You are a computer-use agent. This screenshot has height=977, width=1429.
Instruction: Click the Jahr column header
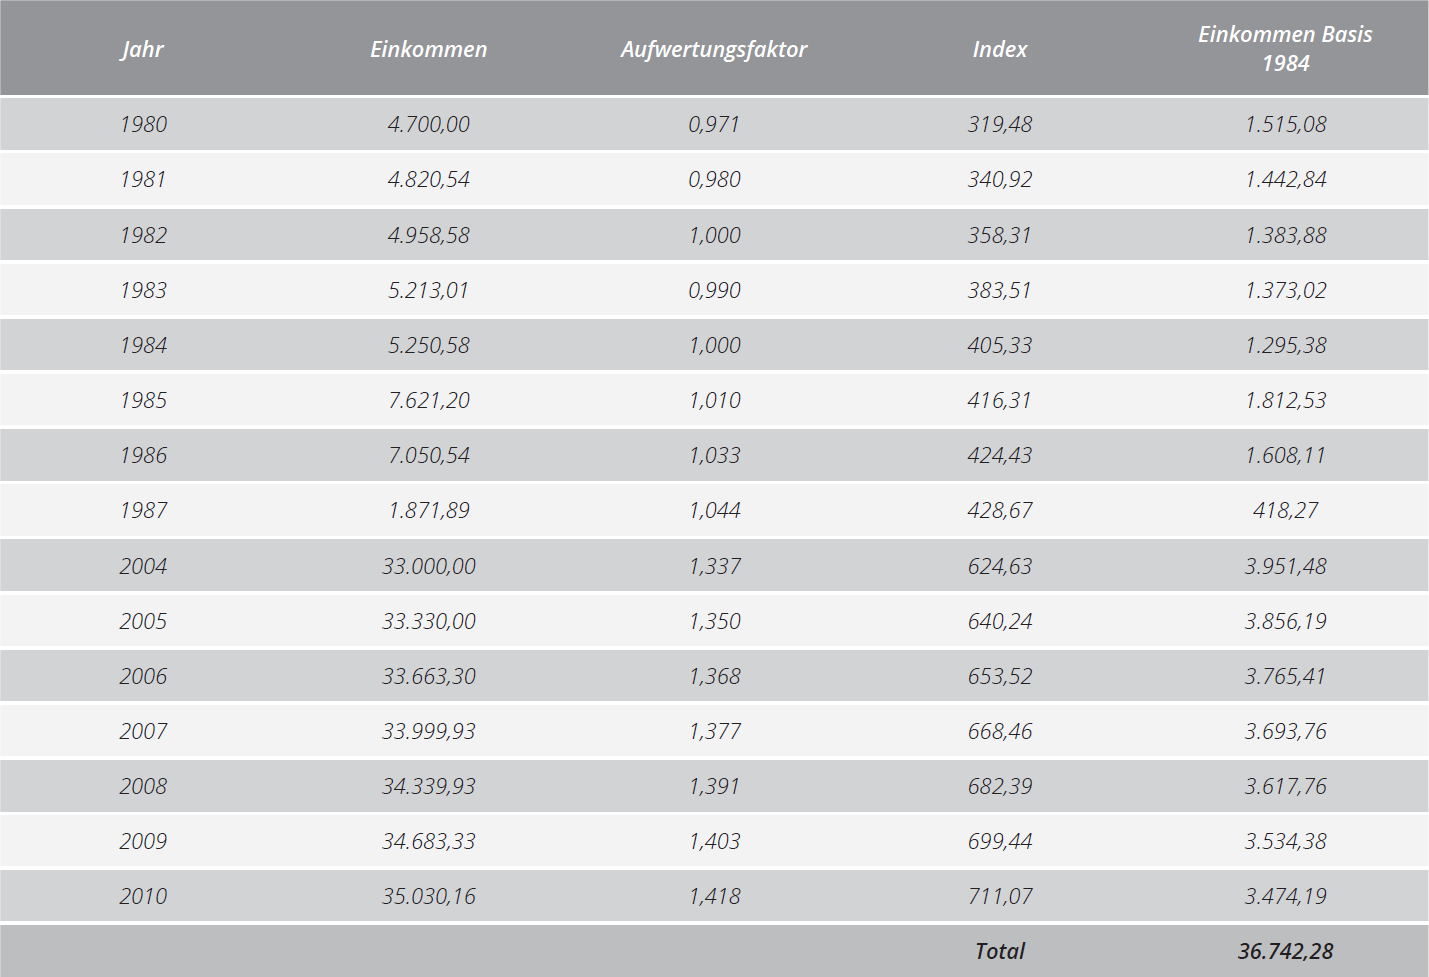click(x=142, y=49)
